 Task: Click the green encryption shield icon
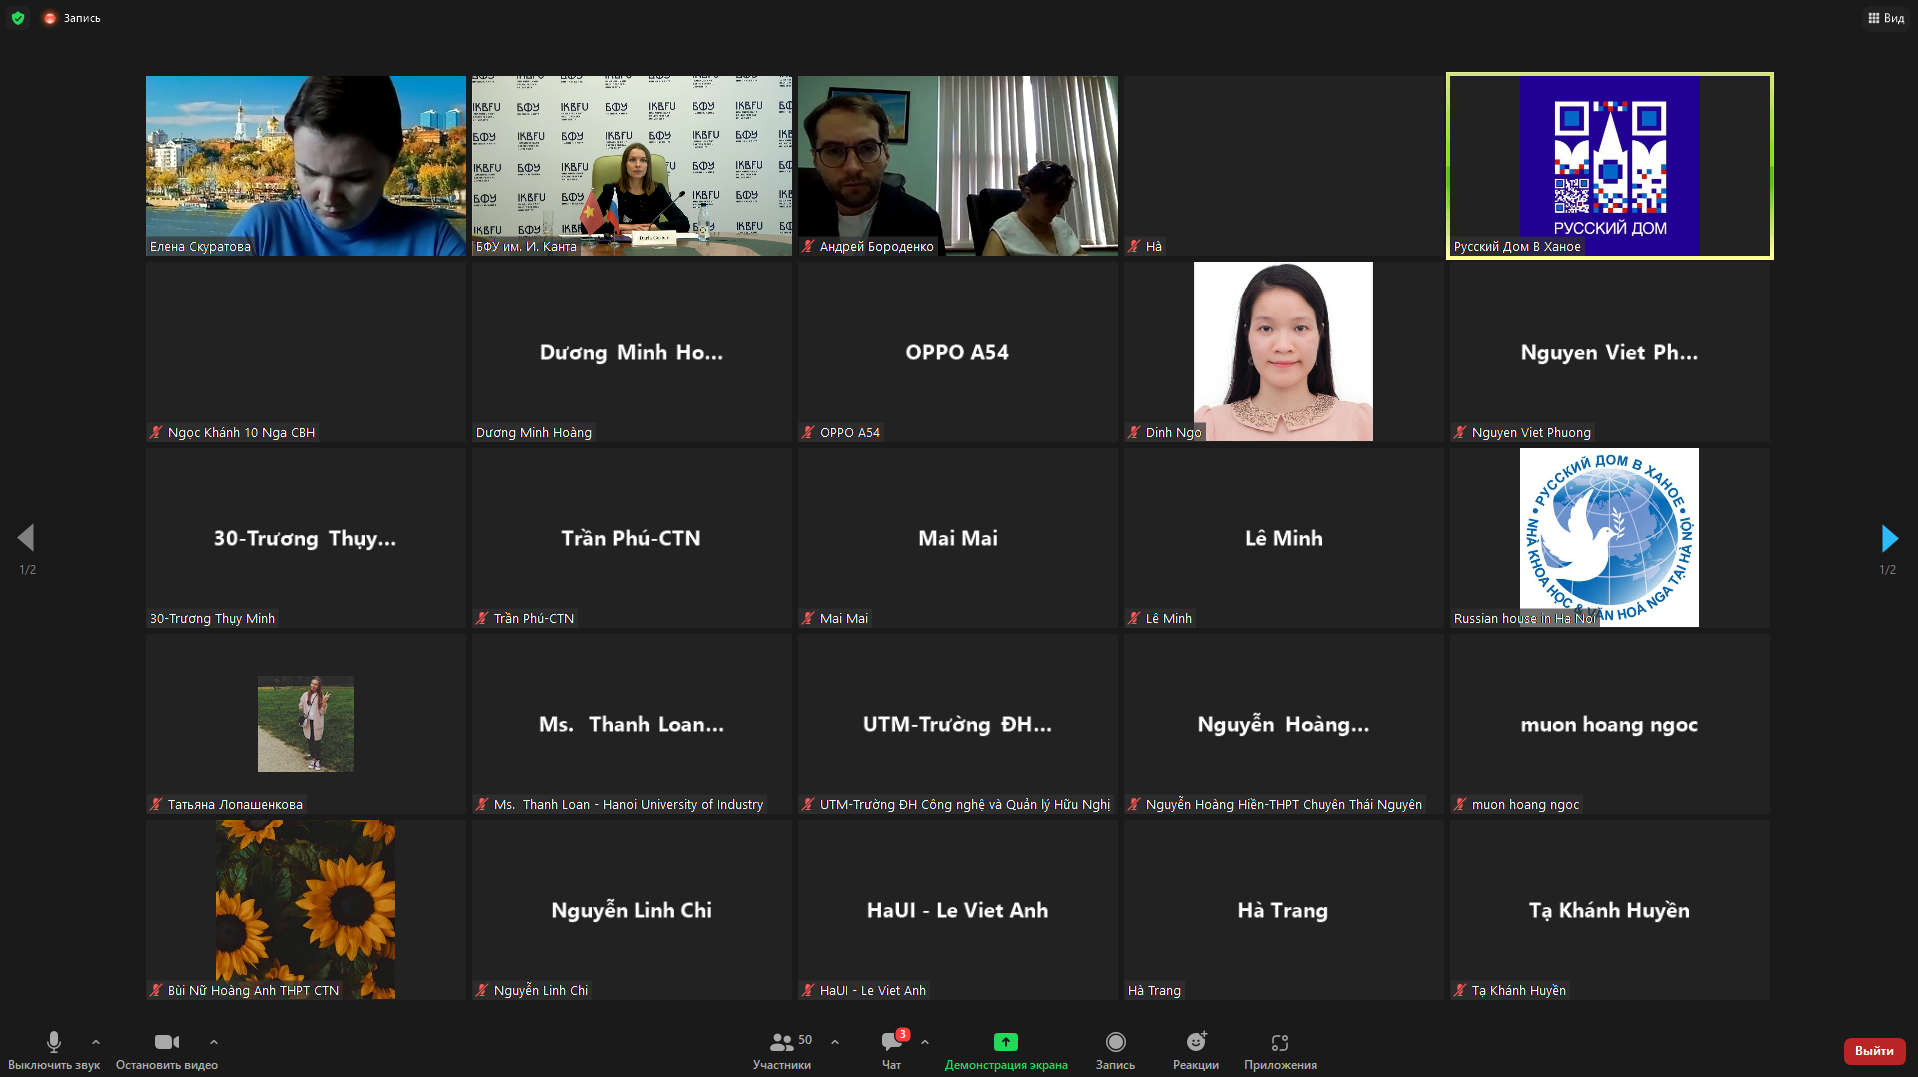tap(18, 18)
